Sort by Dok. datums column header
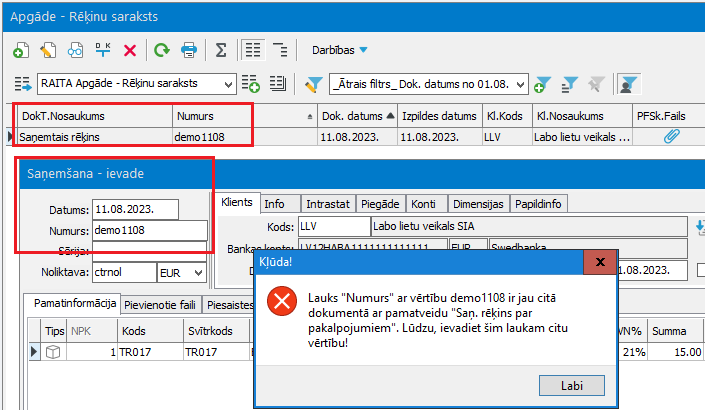This screenshot has height=410, width=705. [x=357, y=116]
